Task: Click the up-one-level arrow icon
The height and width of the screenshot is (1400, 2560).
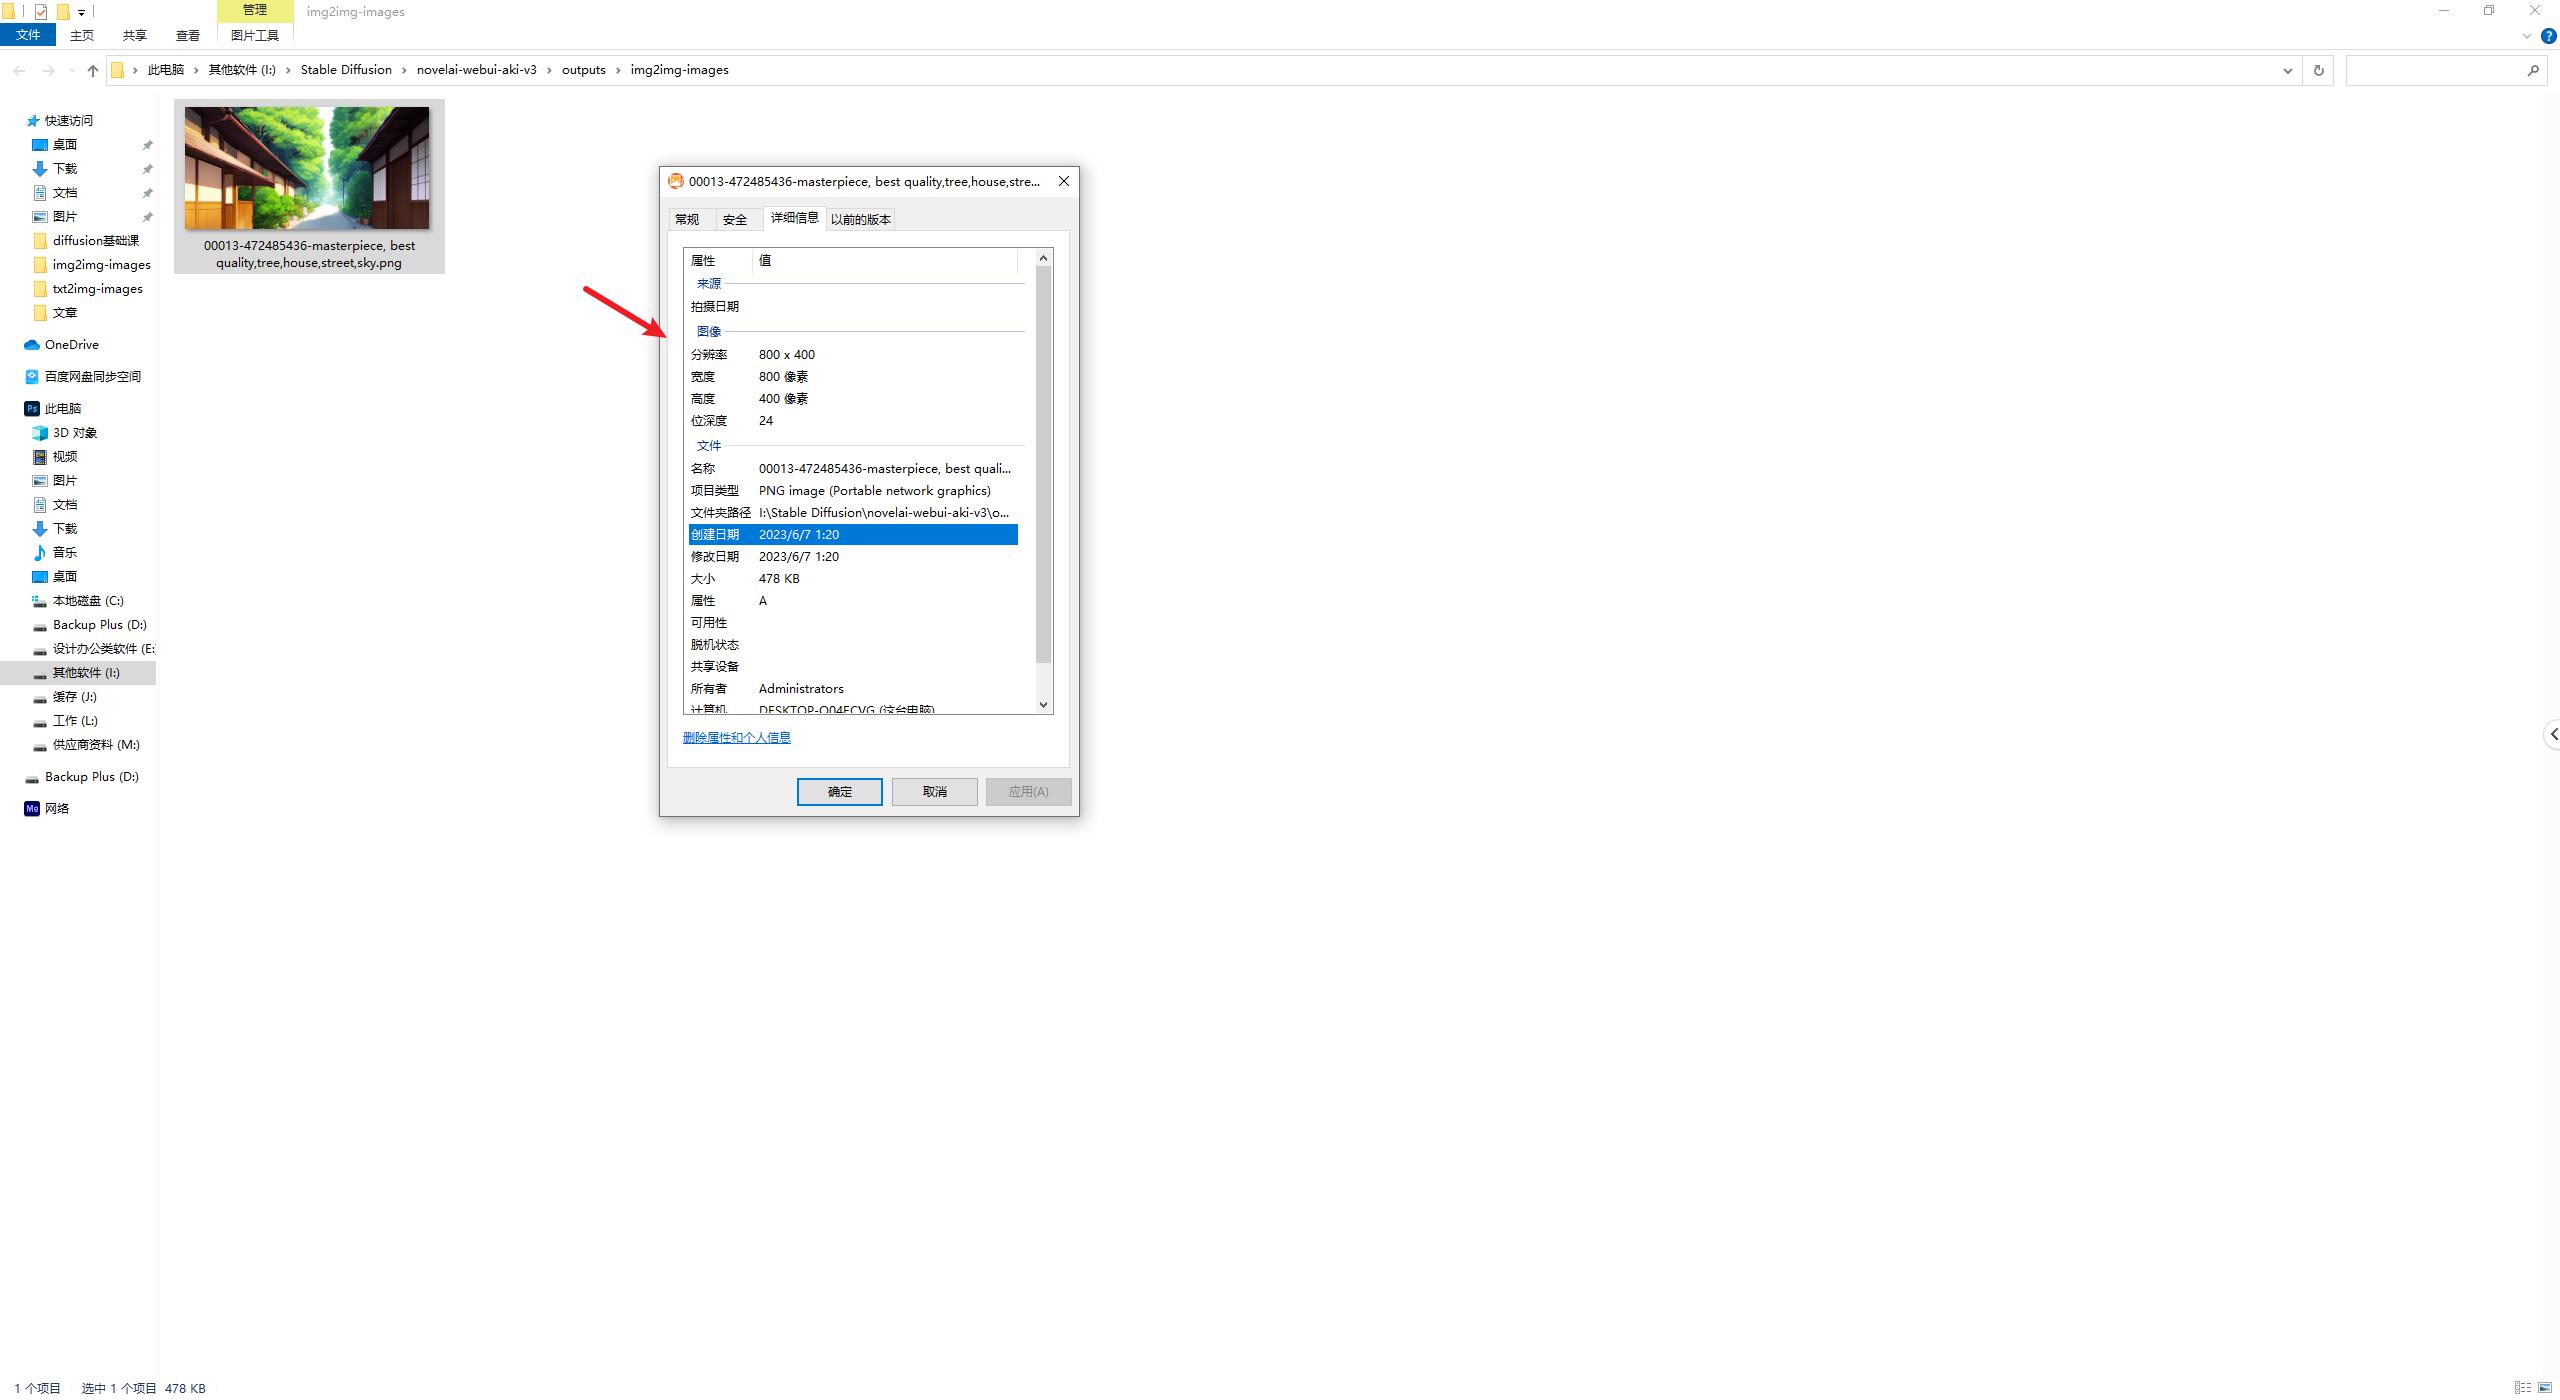Action: (x=93, y=70)
